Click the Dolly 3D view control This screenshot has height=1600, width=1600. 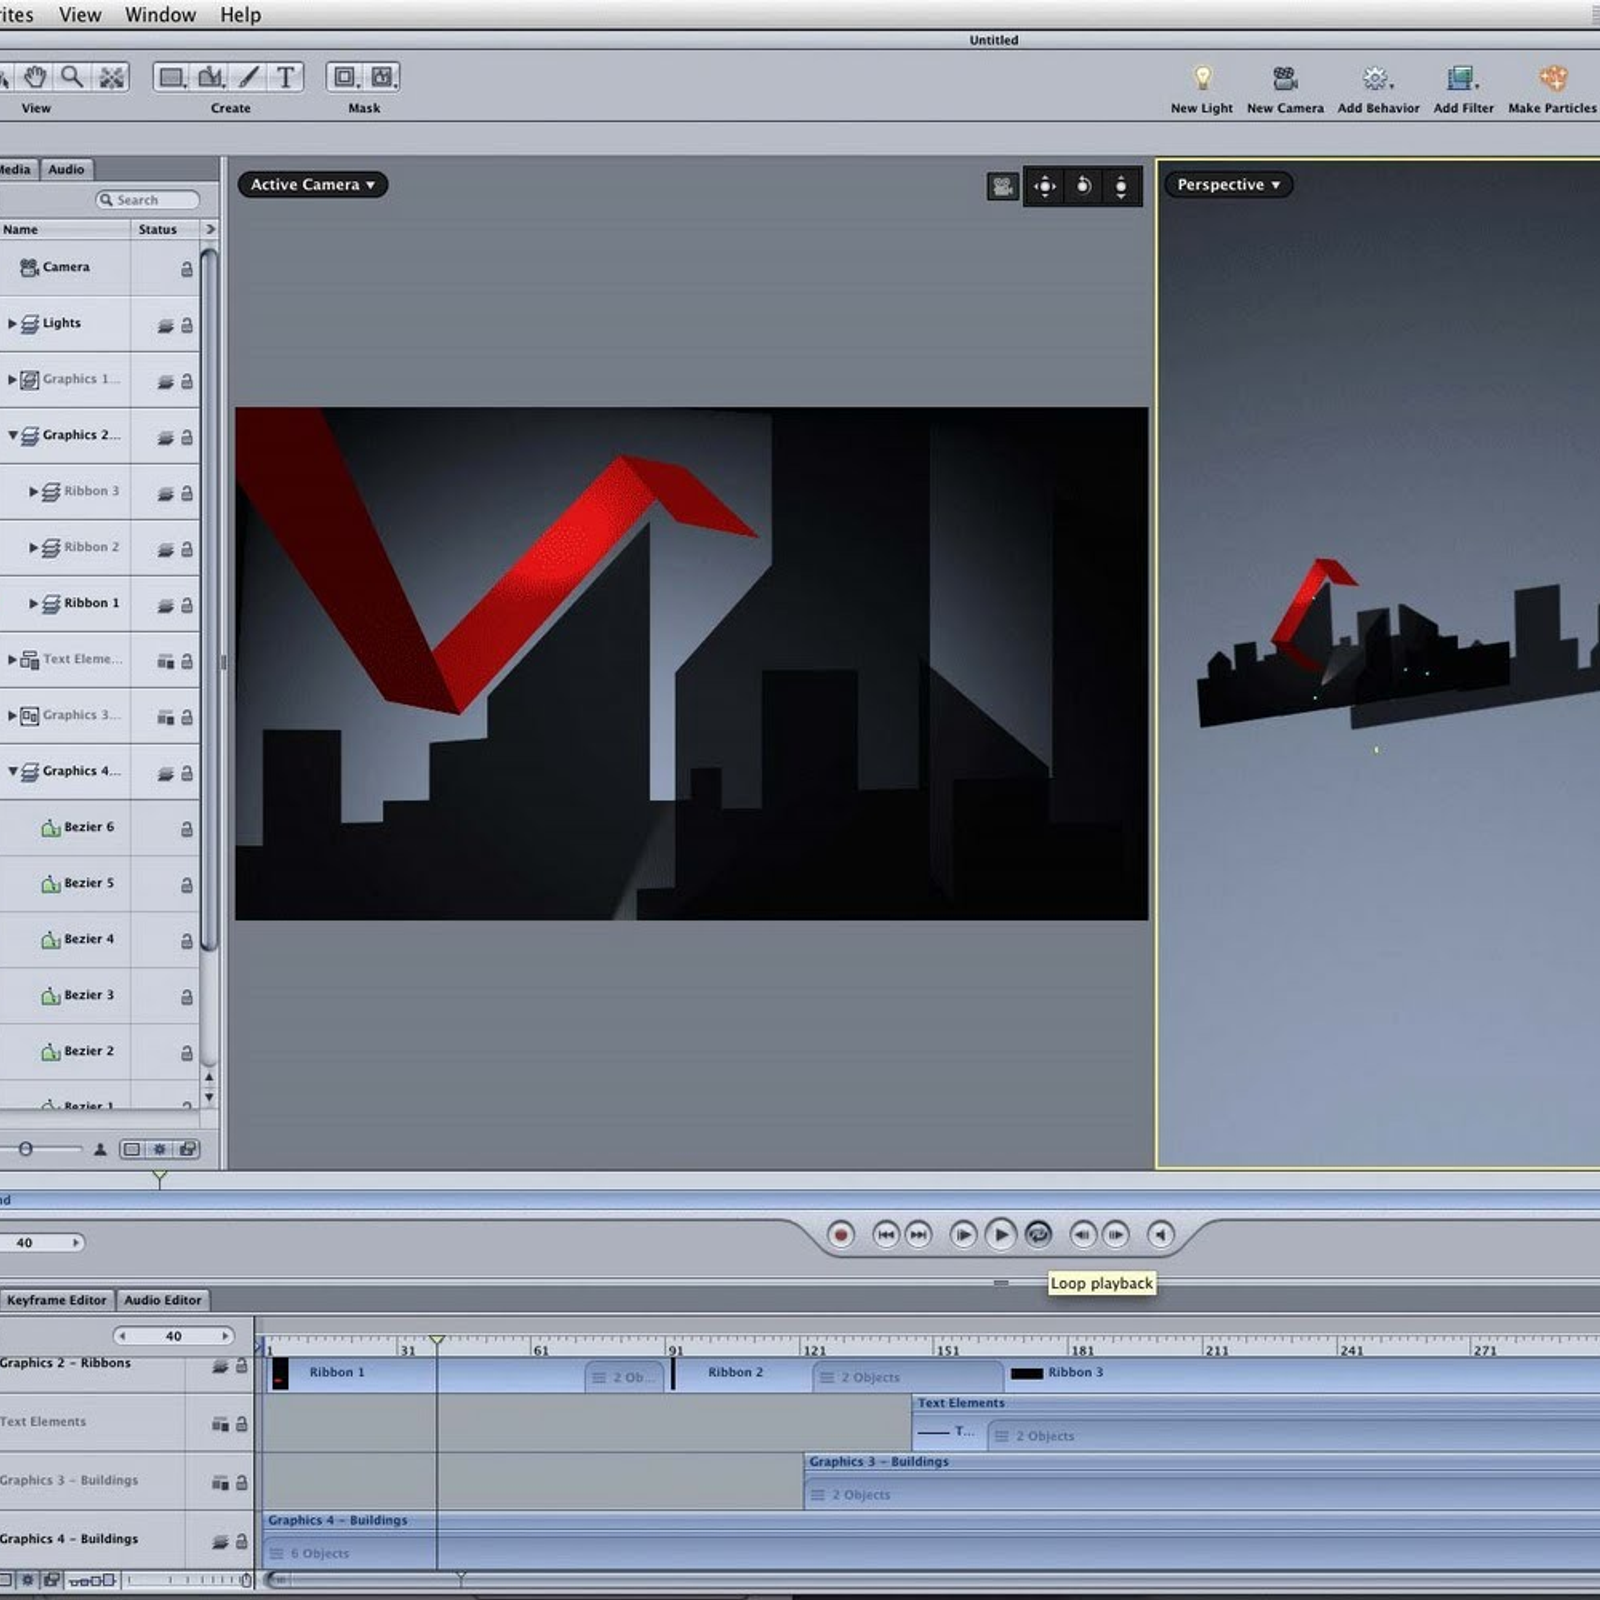click(x=1121, y=186)
